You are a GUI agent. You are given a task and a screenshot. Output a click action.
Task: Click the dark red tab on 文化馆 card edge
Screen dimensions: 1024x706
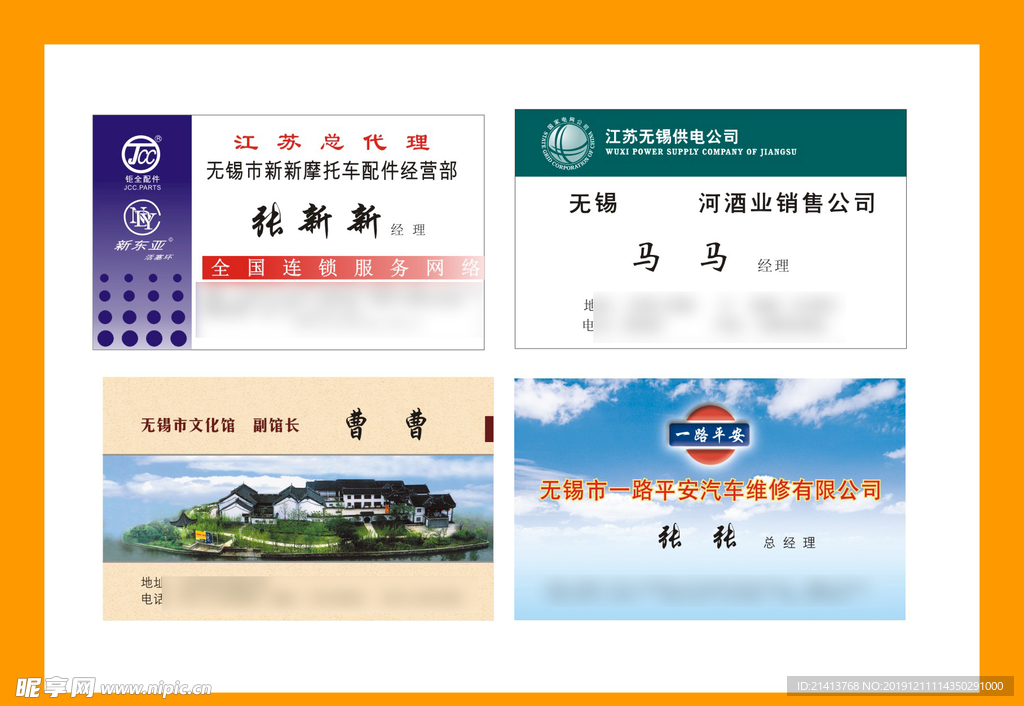point(488,428)
